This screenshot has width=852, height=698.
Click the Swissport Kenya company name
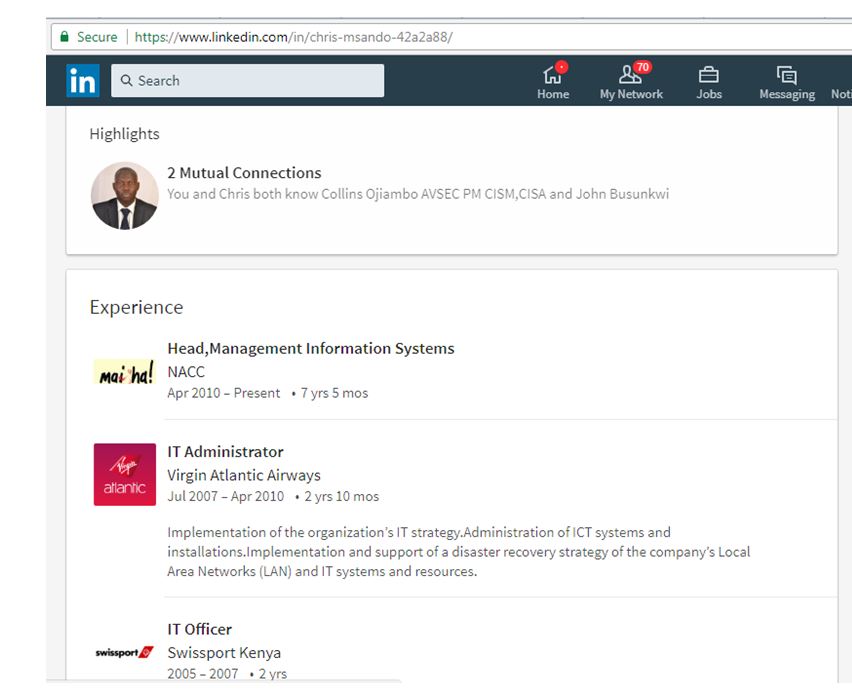click(224, 652)
